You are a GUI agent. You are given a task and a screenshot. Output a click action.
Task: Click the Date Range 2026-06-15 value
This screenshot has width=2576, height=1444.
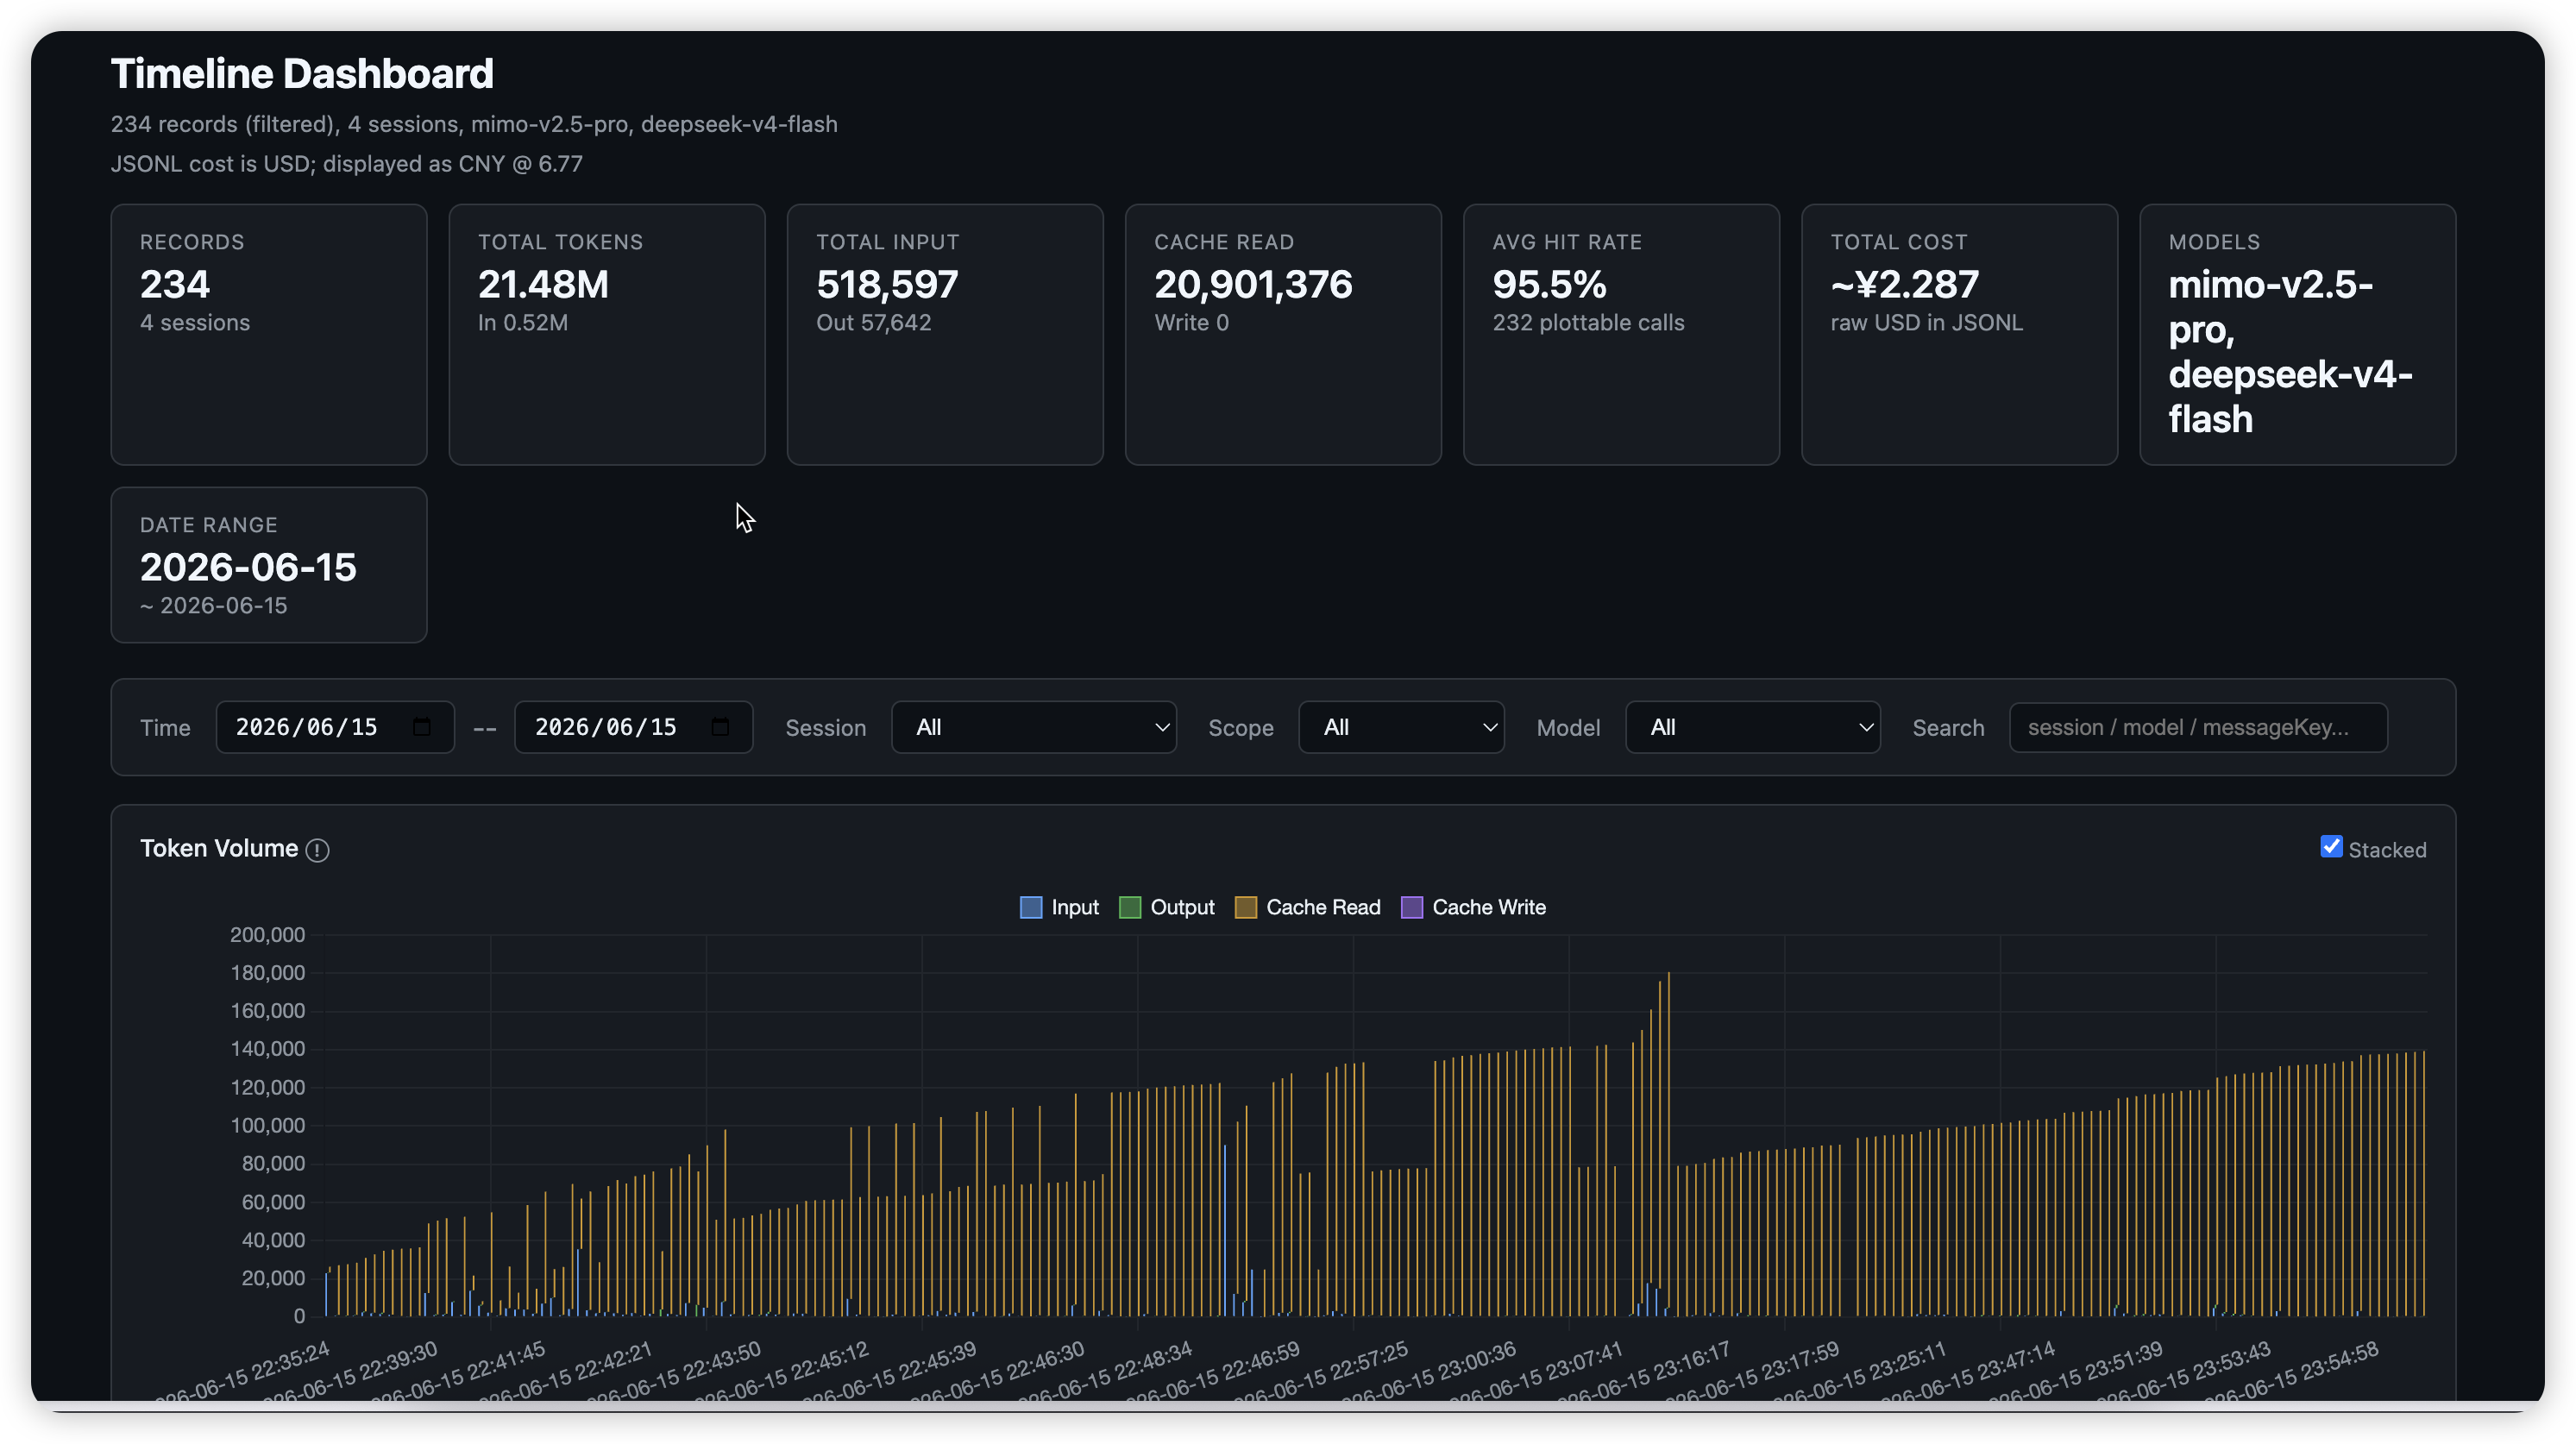pyautogui.click(x=248, y=568)
